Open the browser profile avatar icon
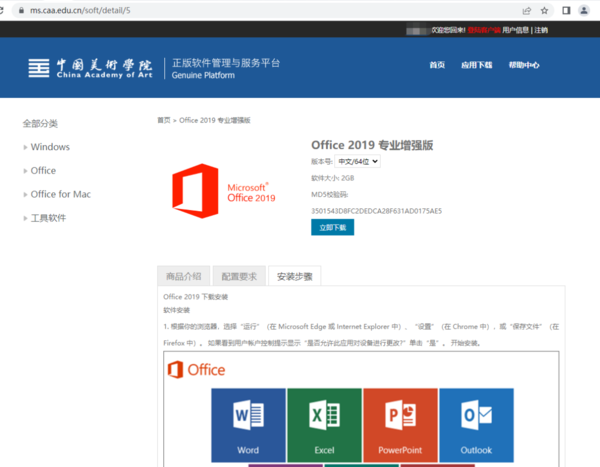Viewport: 600px width, 467px height. coord(583,10)
